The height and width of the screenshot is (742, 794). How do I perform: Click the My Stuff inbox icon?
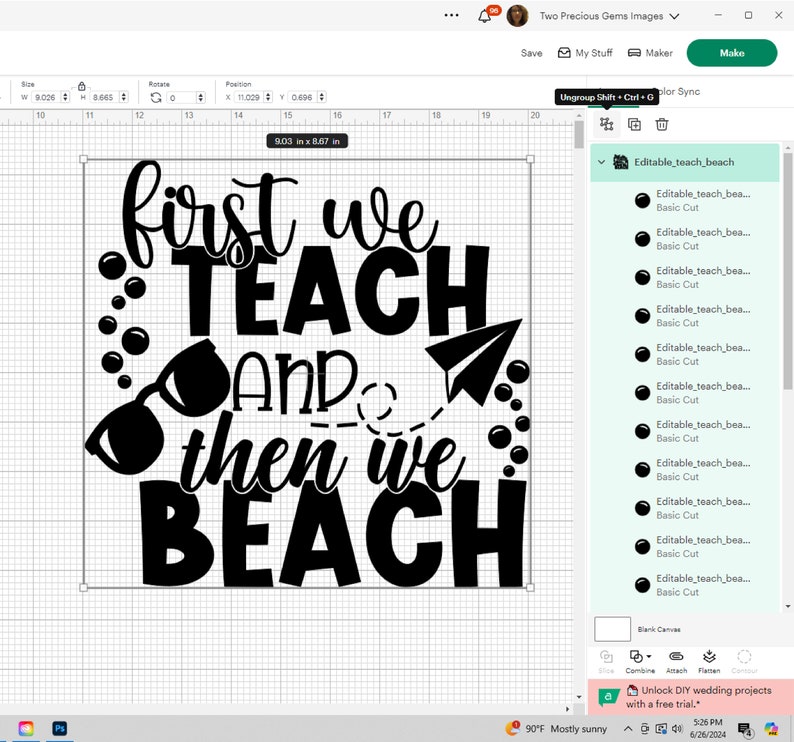coord(564,53)
